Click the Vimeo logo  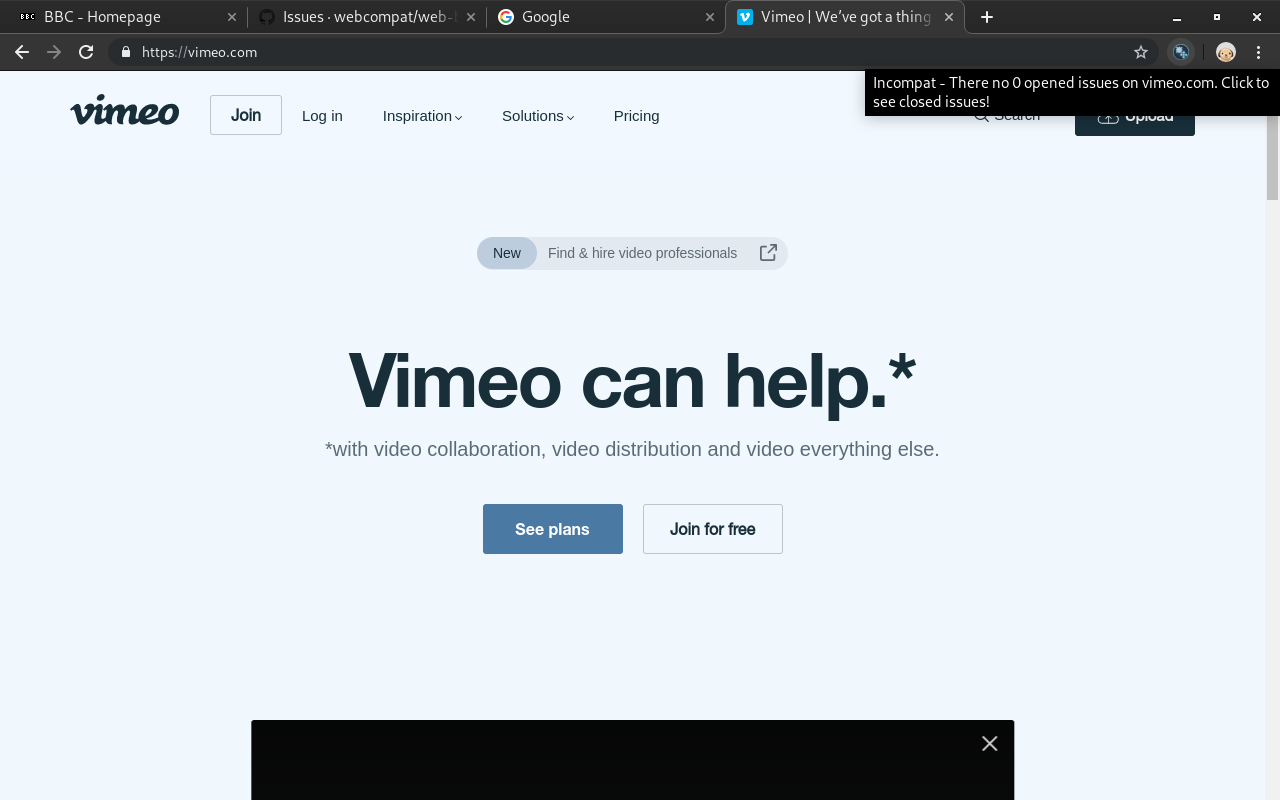[x=125, y=111]
